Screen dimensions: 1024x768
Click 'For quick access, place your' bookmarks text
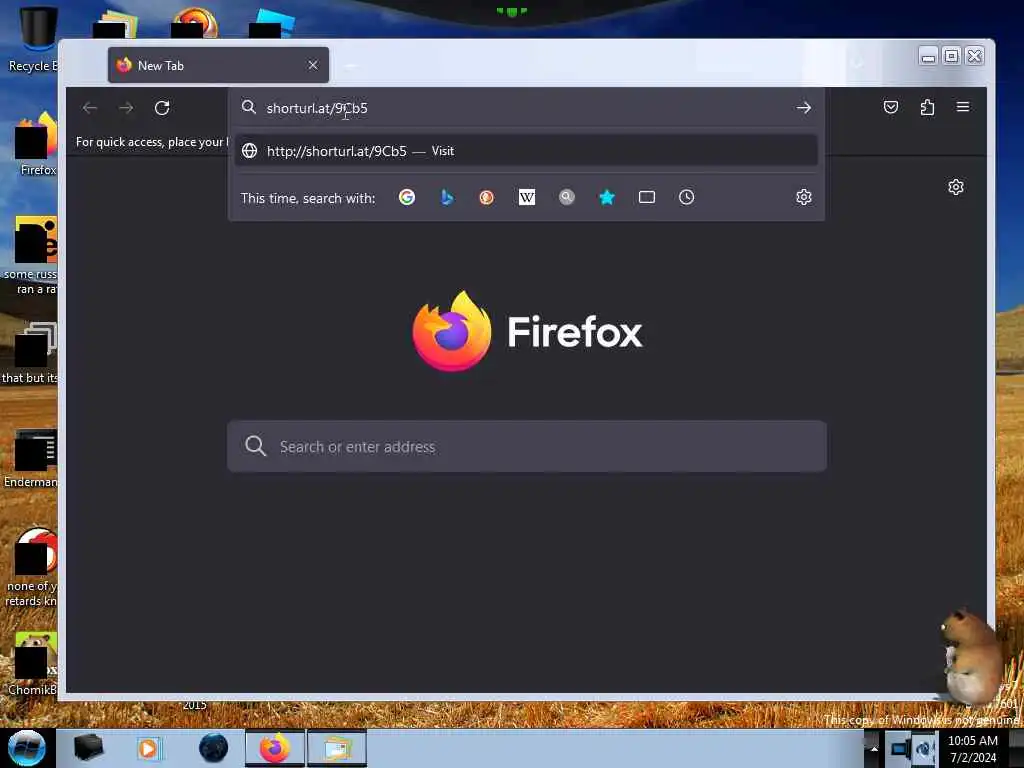[152, 142]
